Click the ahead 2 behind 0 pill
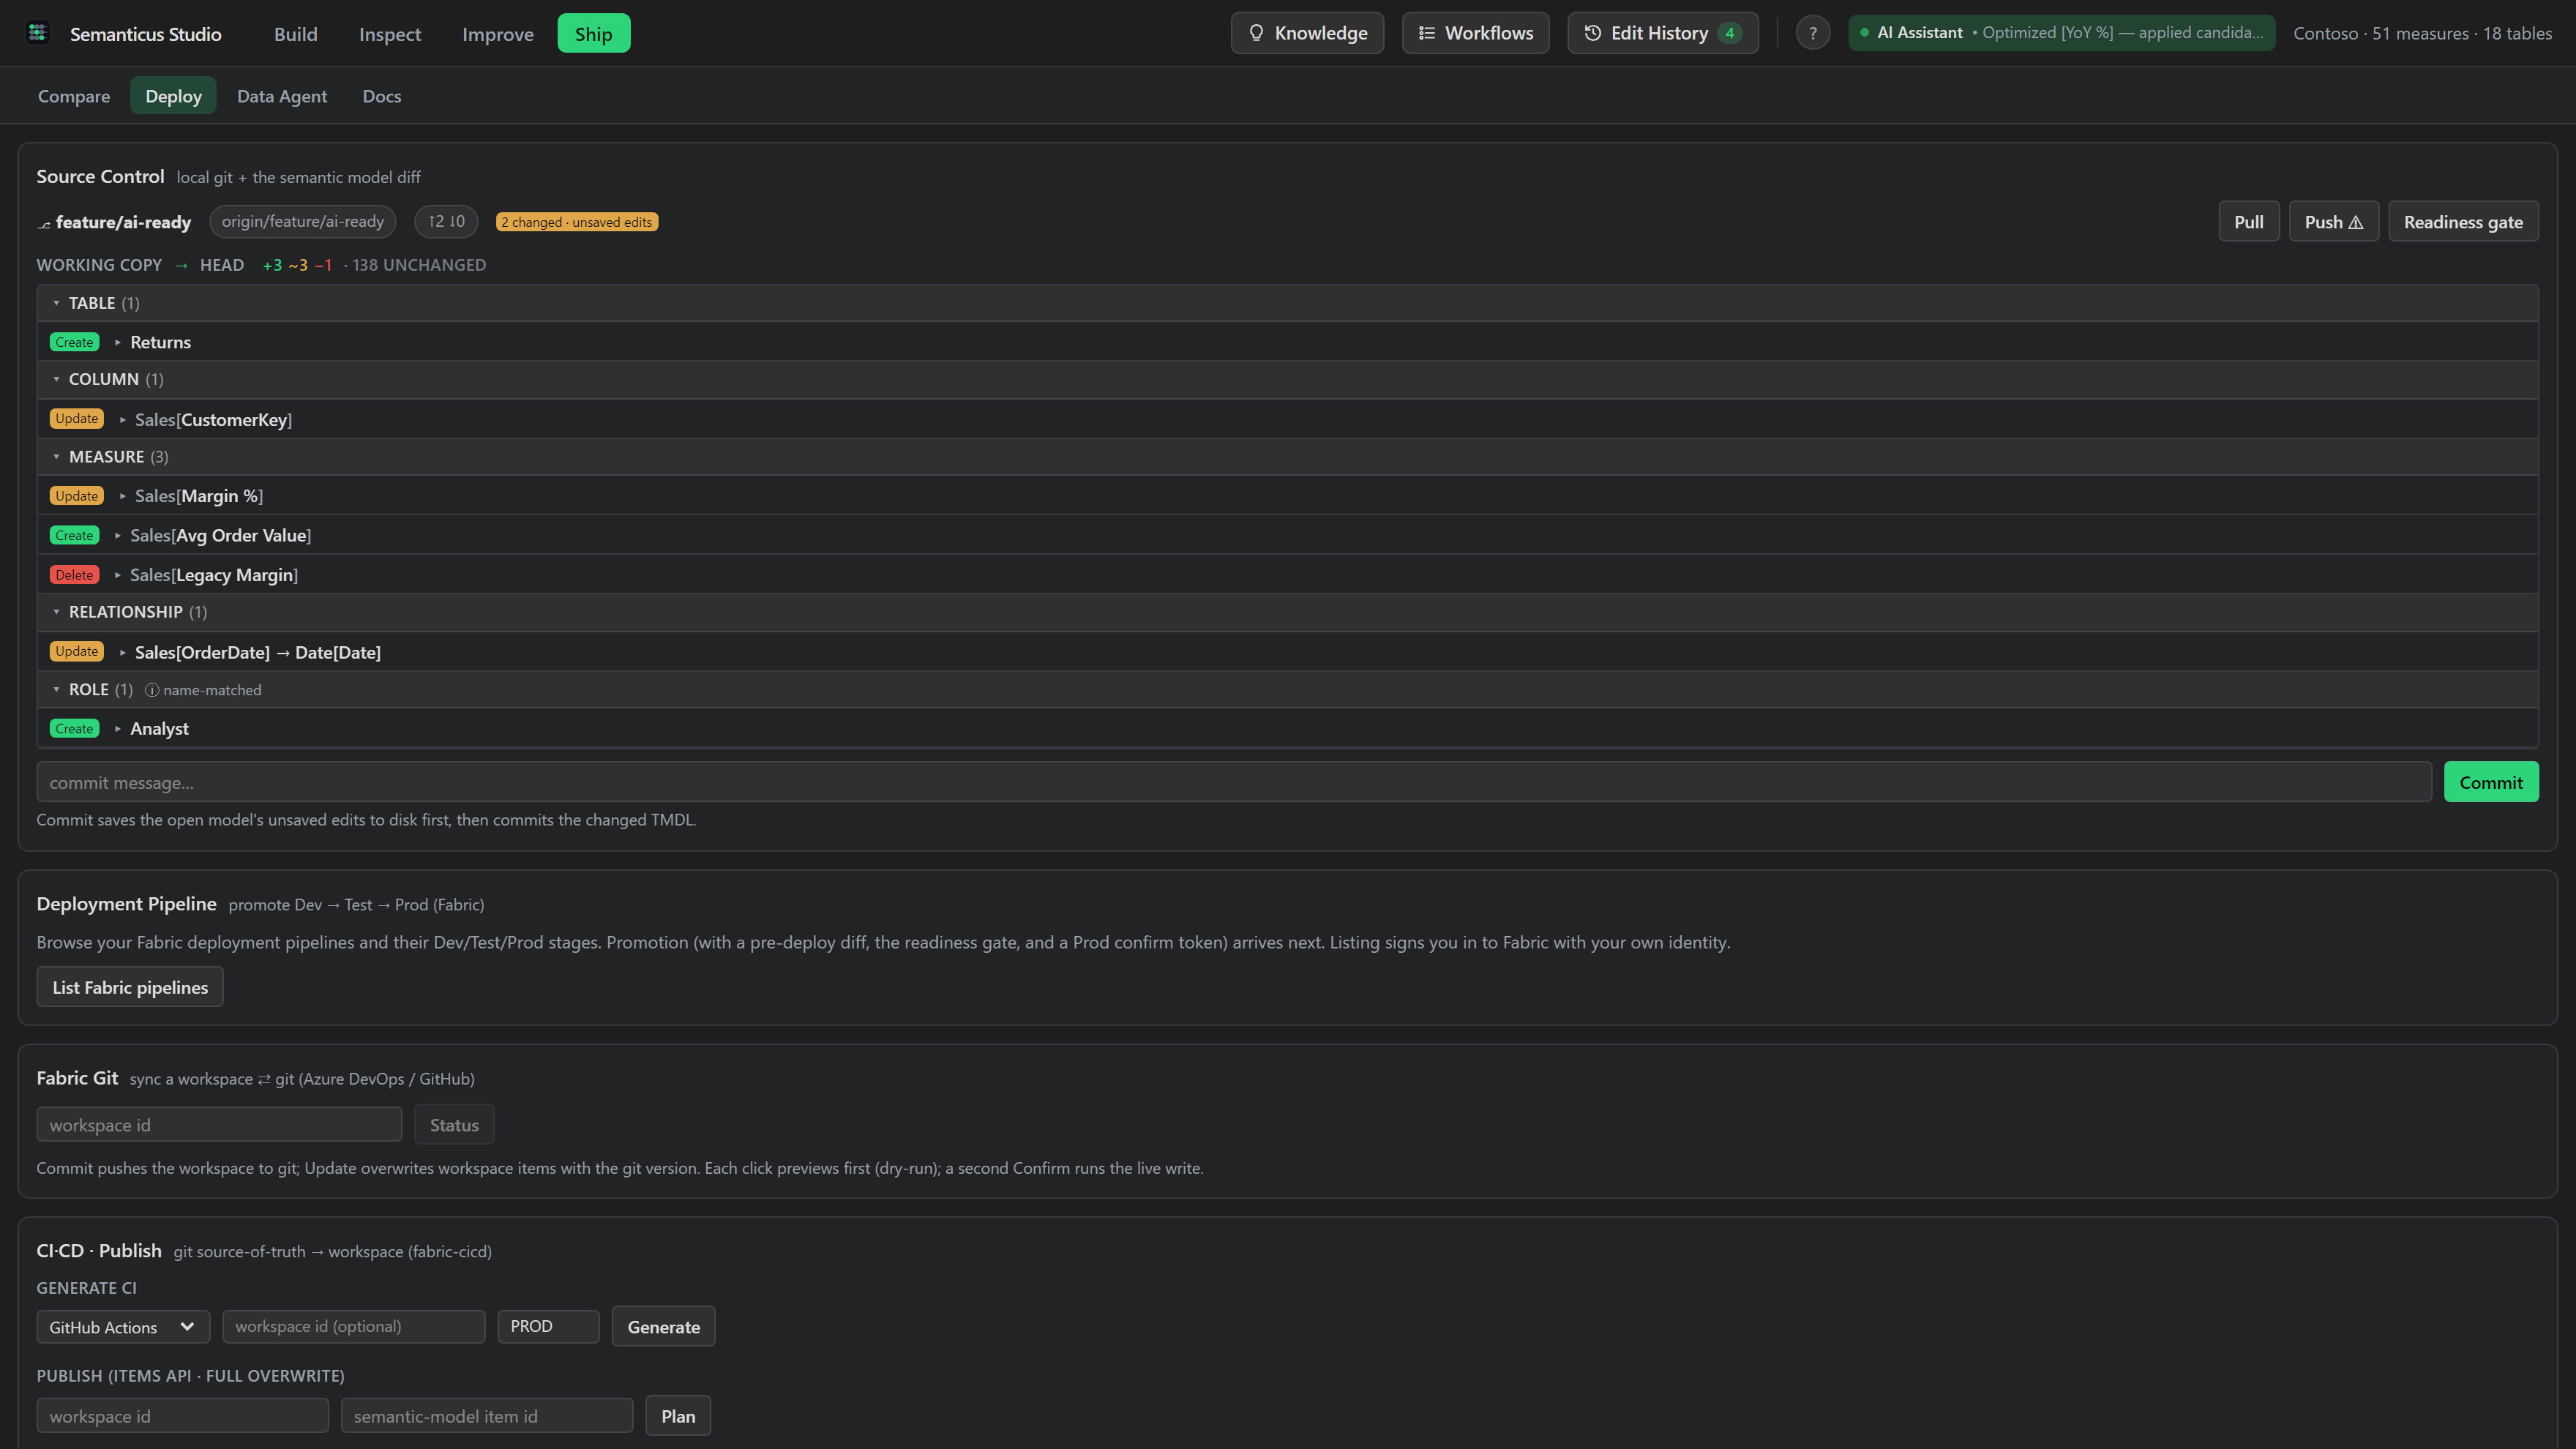The height and width of the screenshot is (1449, 2576). click(x=446, y=222)
